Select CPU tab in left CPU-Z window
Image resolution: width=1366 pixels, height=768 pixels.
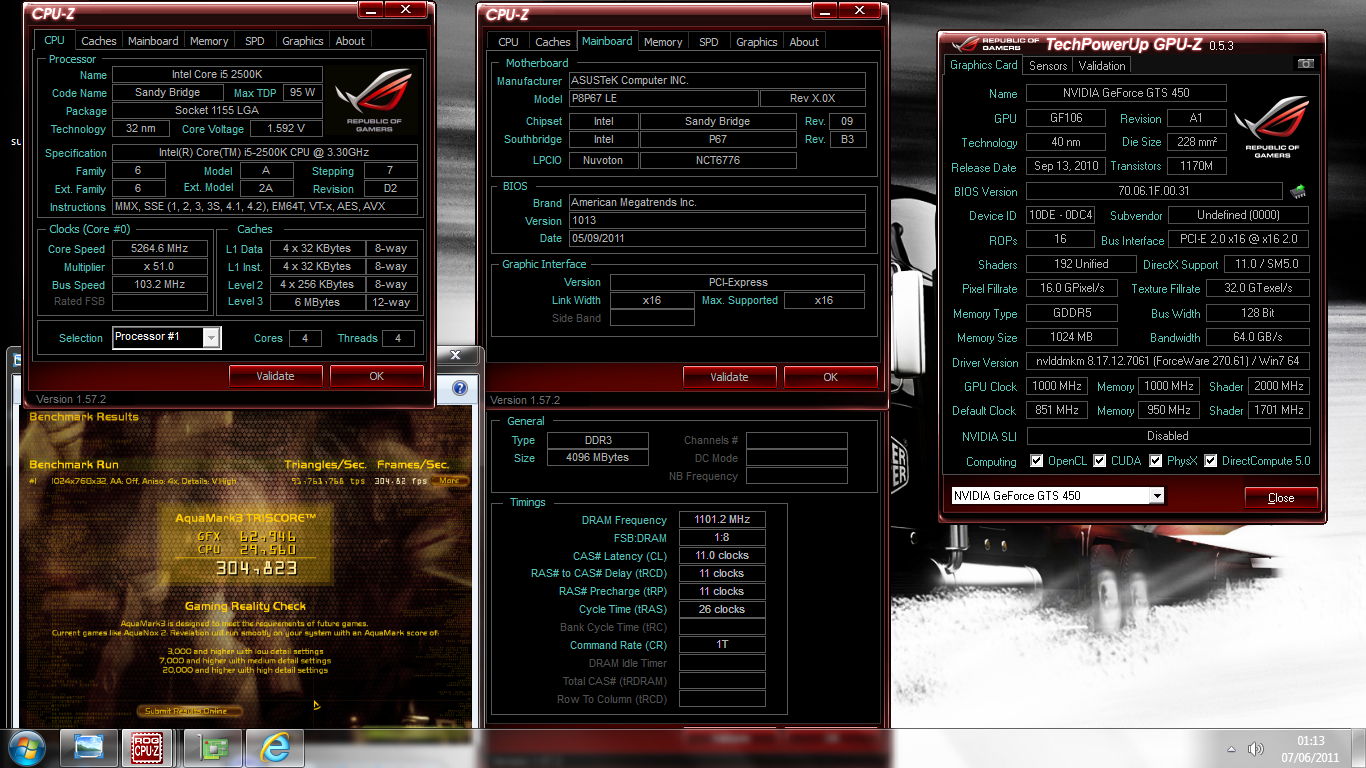pos(54,40)
